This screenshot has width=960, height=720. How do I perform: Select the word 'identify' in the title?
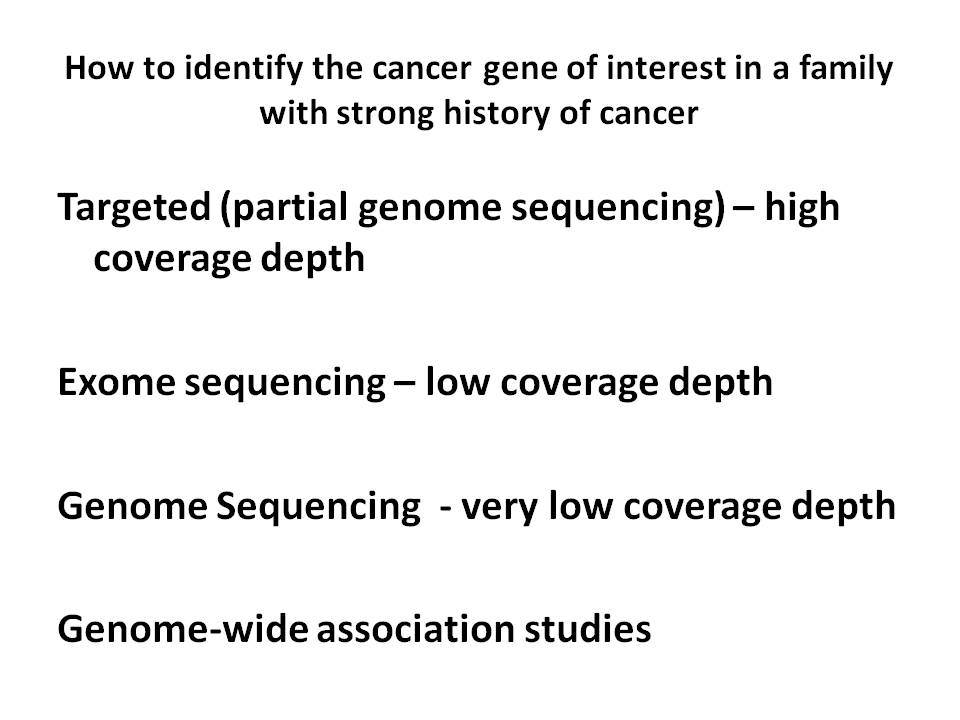[243, 69]
